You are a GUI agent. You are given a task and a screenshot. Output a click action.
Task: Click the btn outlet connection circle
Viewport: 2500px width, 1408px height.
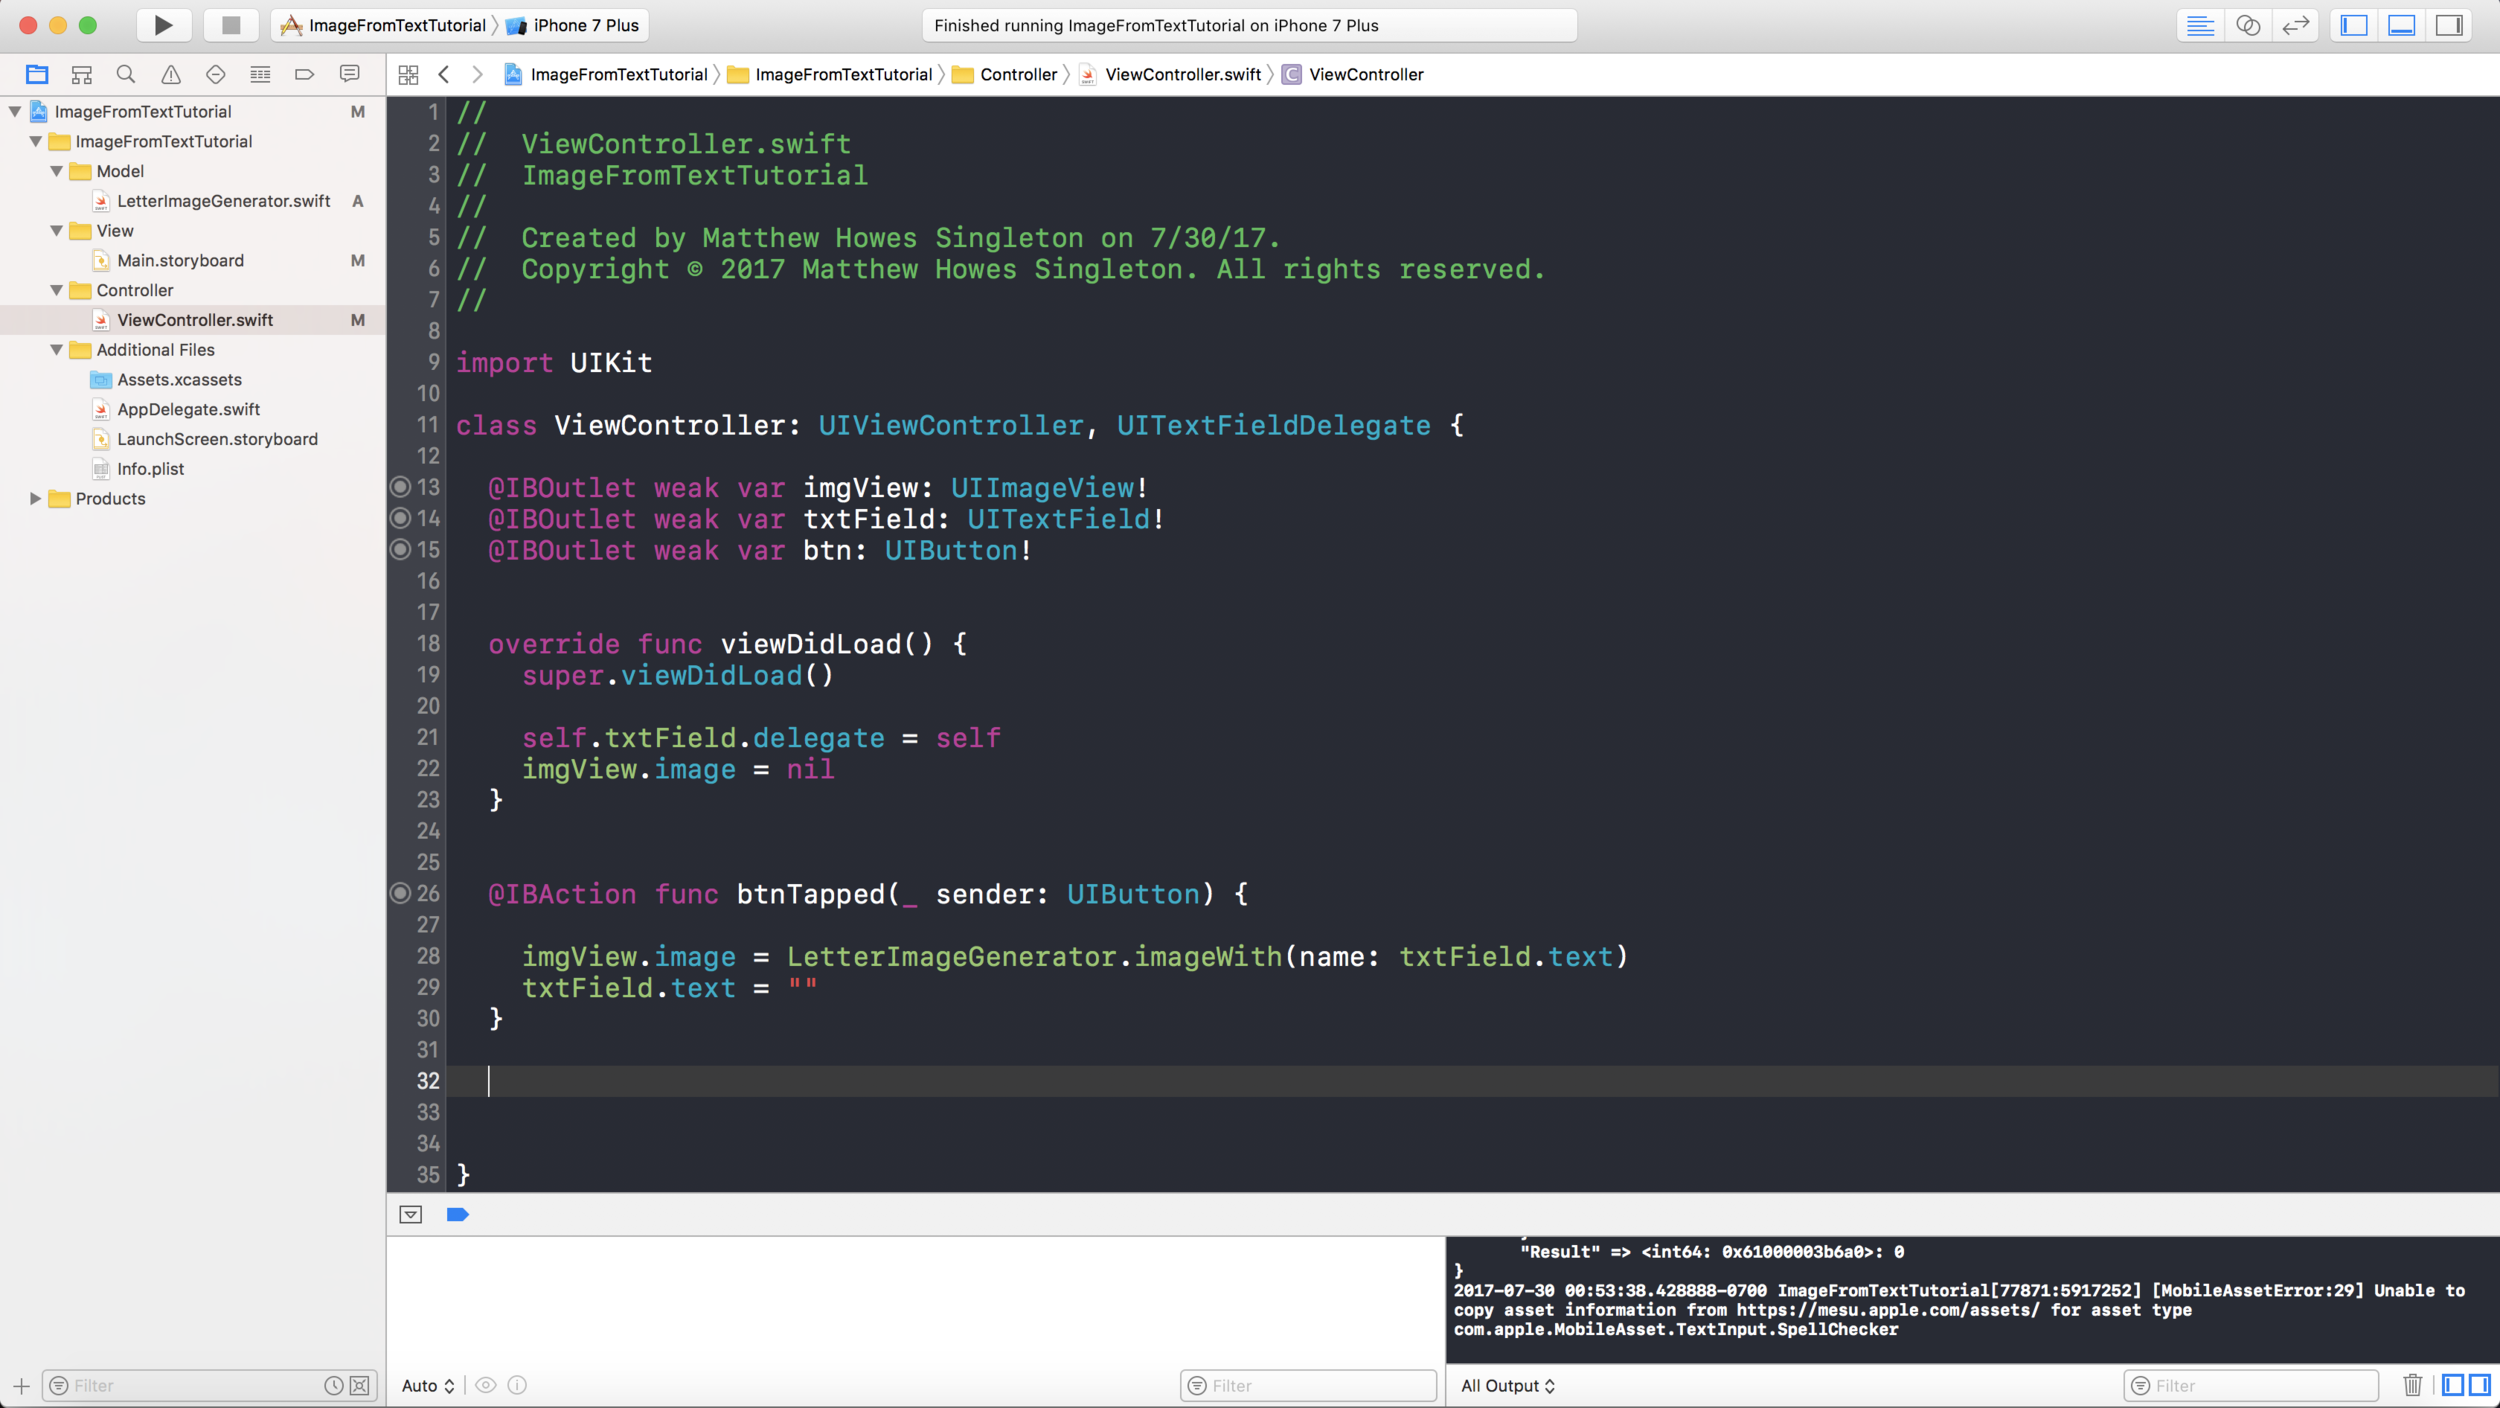click(400, 549)
